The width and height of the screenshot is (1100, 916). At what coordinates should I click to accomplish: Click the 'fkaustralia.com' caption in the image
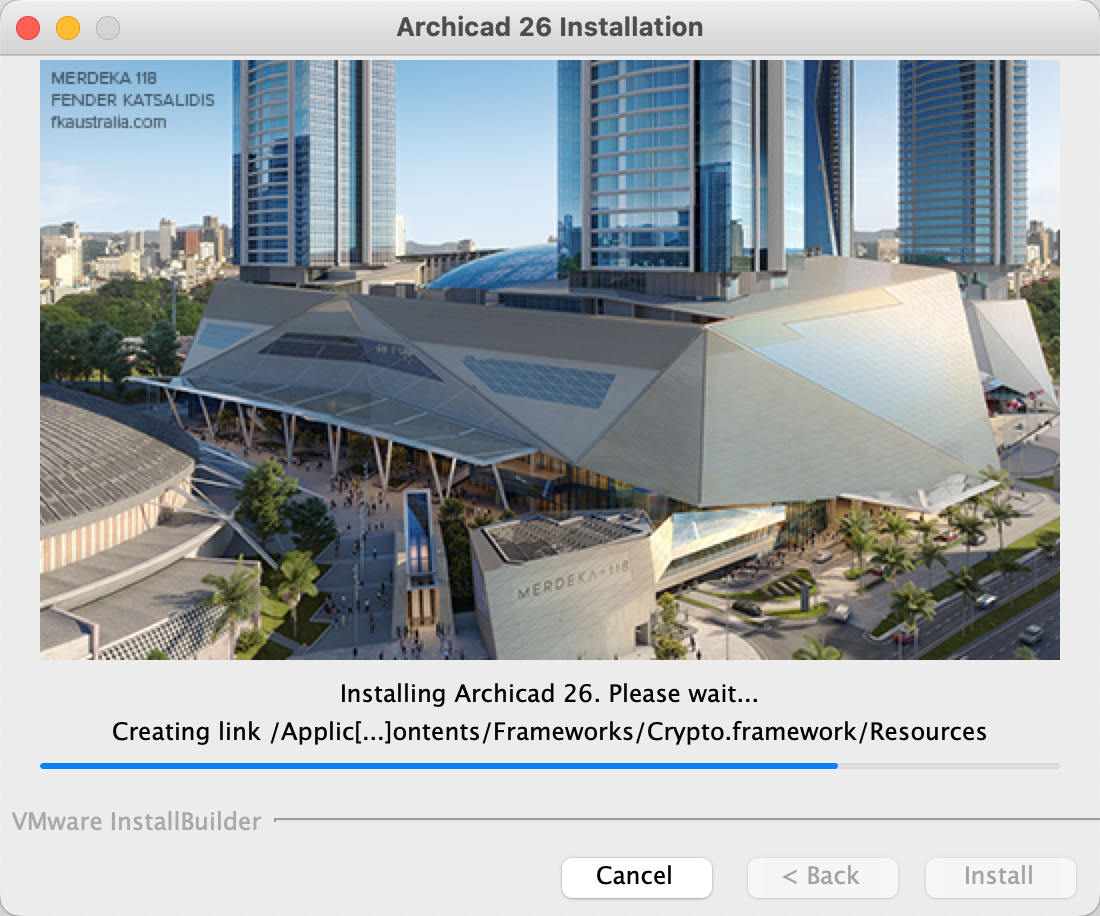coord(109,122)
